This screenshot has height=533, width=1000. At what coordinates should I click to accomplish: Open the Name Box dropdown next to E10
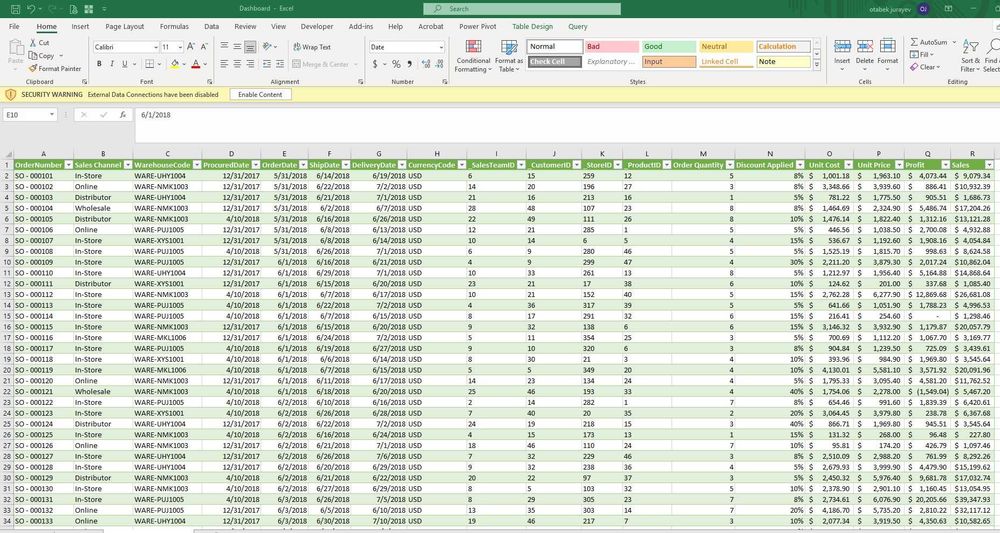(x=51, y=115)
